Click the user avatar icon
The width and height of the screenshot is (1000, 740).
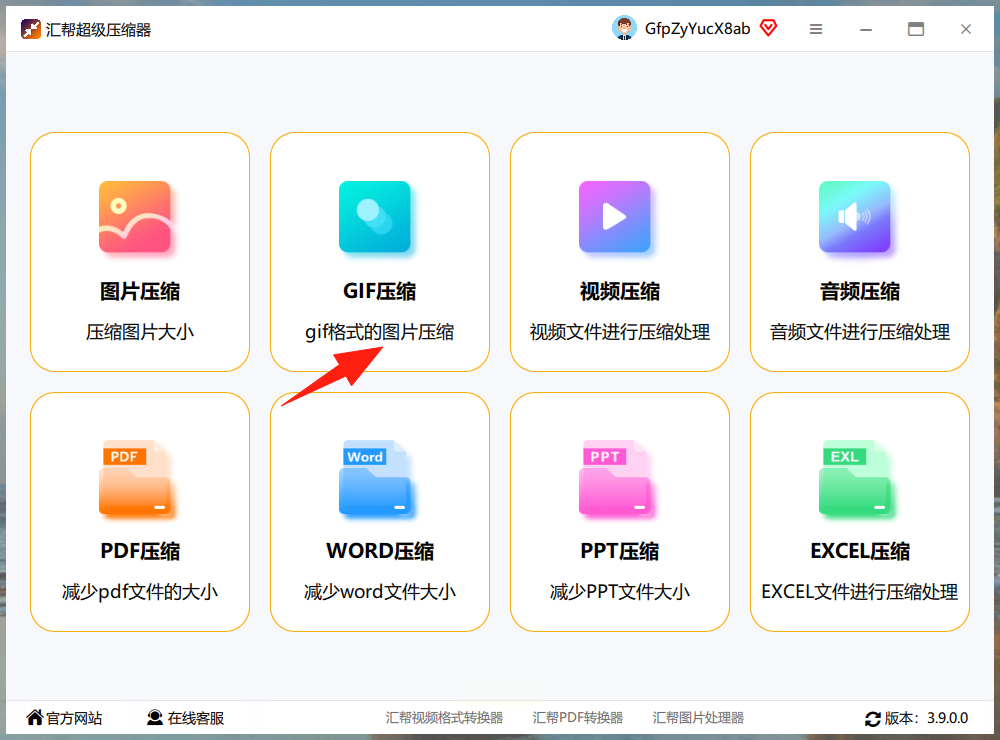[624, 29]
